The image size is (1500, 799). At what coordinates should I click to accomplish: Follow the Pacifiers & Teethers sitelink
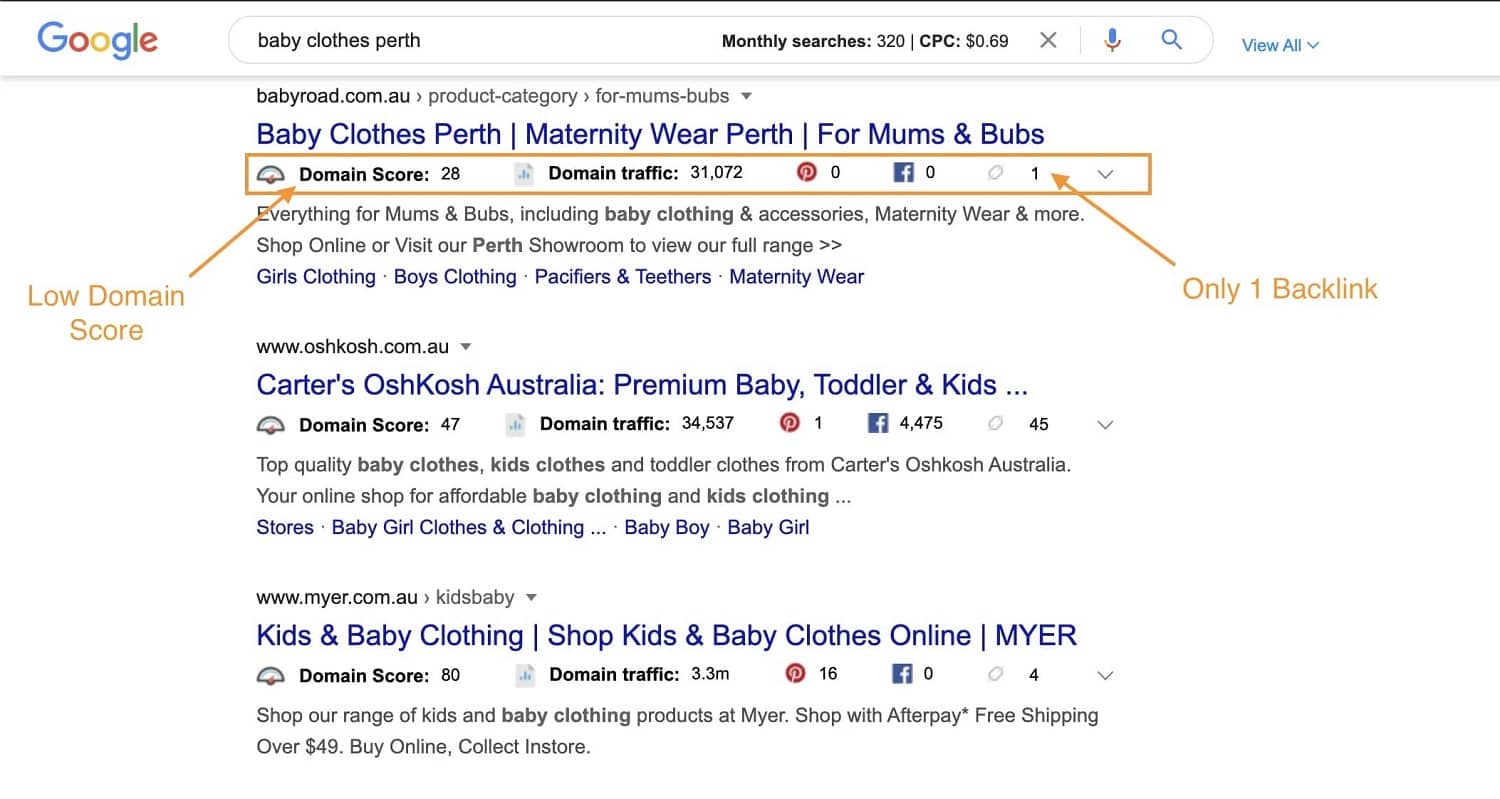pyautogui.click(x=623, y=277)
